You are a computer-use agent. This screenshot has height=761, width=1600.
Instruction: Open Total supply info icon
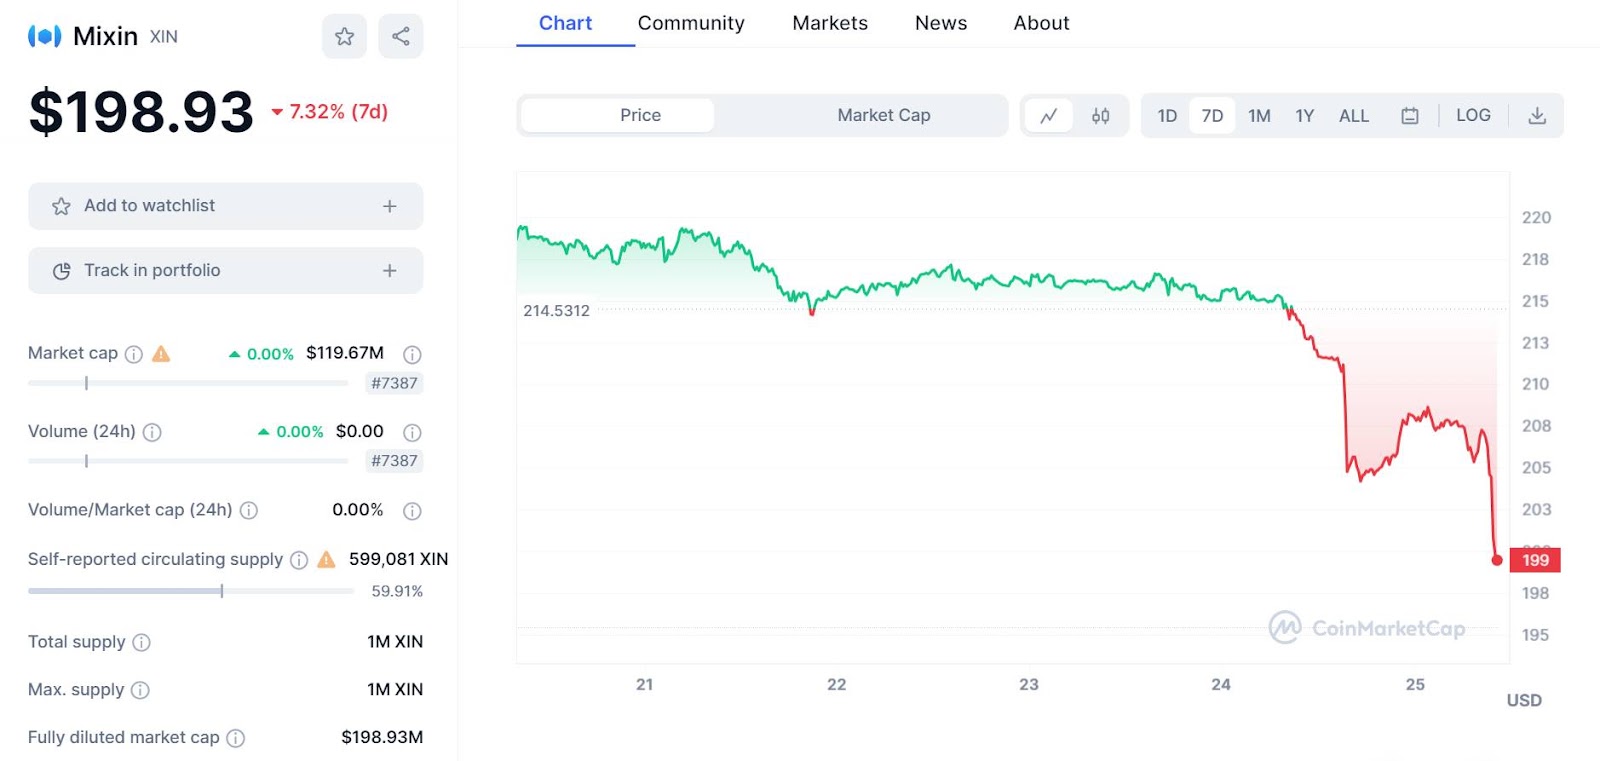coord(142,642)
